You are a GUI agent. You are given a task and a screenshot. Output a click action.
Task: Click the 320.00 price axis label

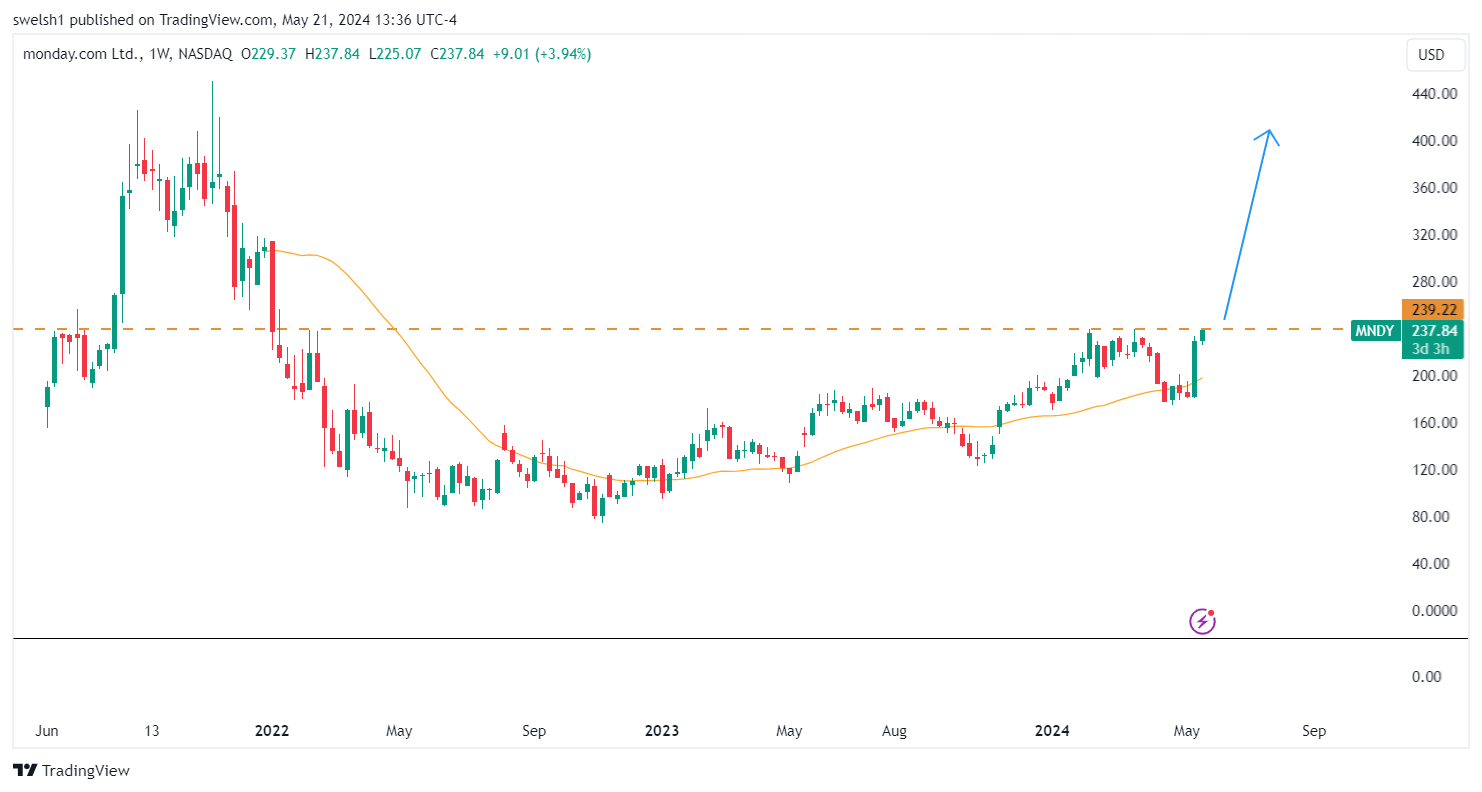pos(1433,235)
